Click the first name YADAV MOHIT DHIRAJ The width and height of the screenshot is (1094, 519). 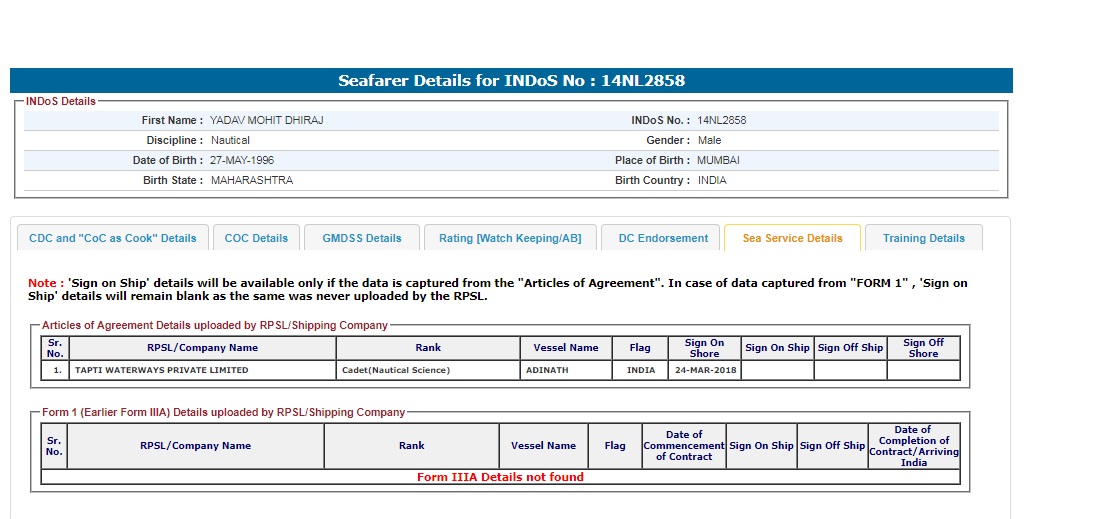click(x=266, y=120)
